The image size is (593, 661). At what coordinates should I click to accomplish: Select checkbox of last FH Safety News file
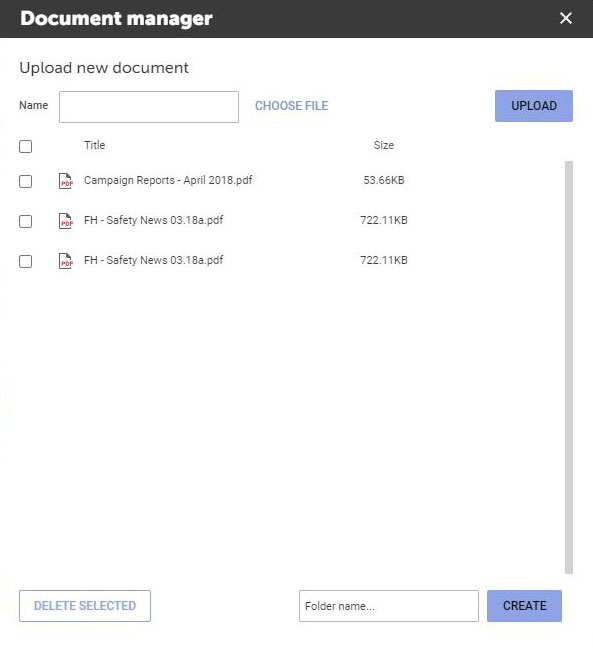click(x=25, y=261)
